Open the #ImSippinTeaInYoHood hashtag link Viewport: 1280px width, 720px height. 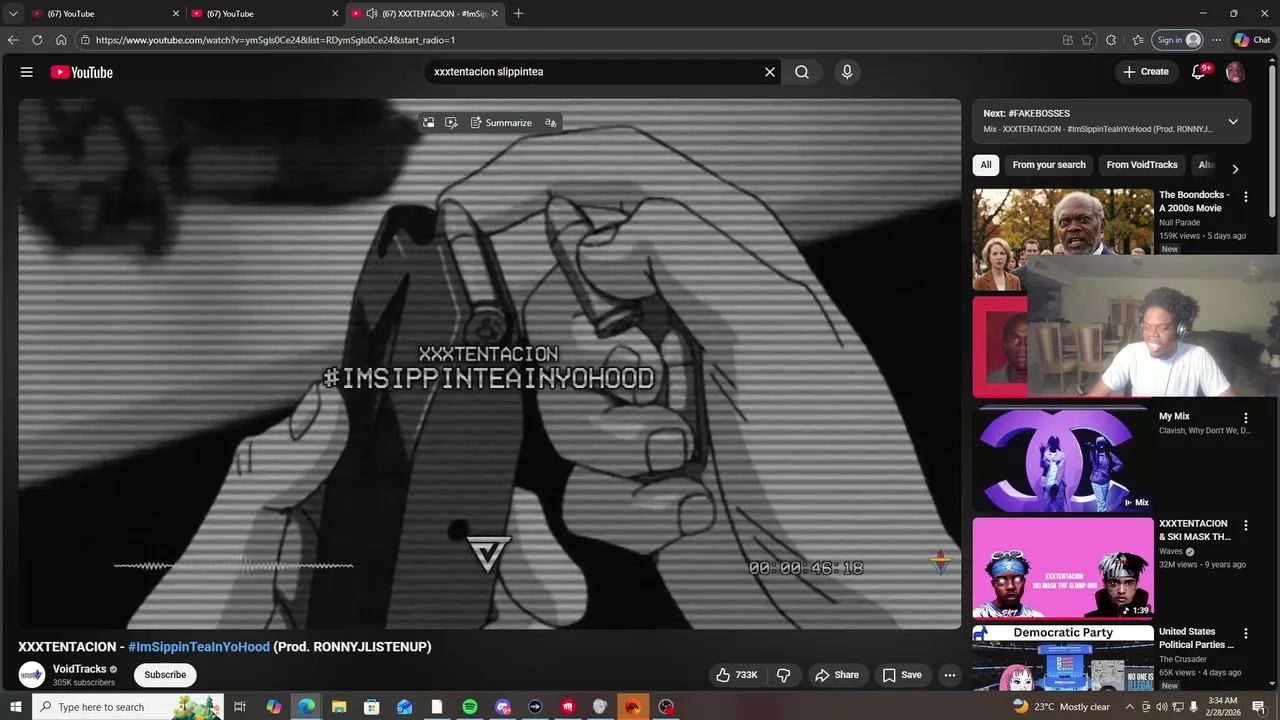point(199,647)
